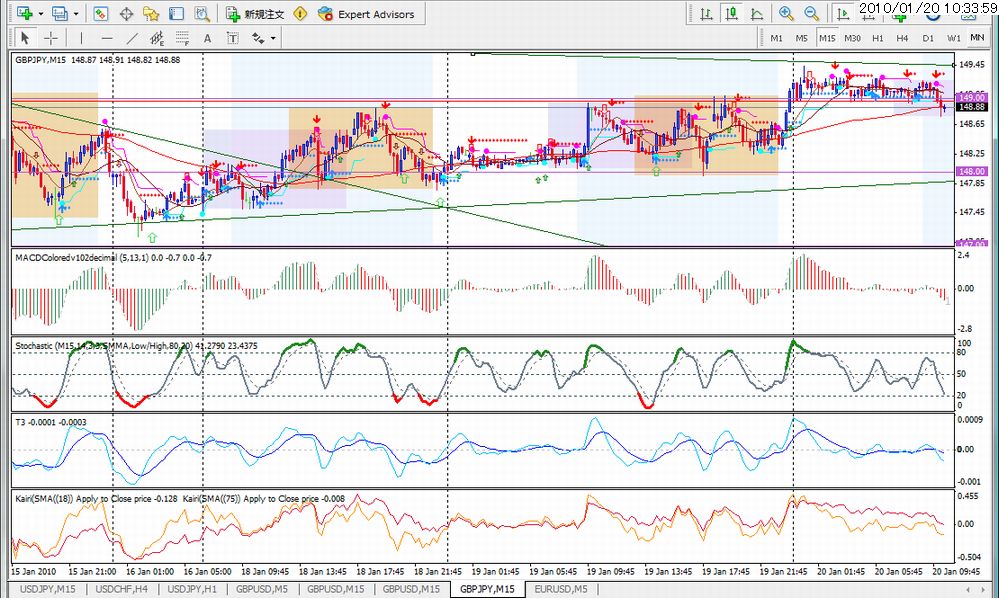Select the M5 timeframe
This screenshot has height=598, width=999.
click(801, 38)
